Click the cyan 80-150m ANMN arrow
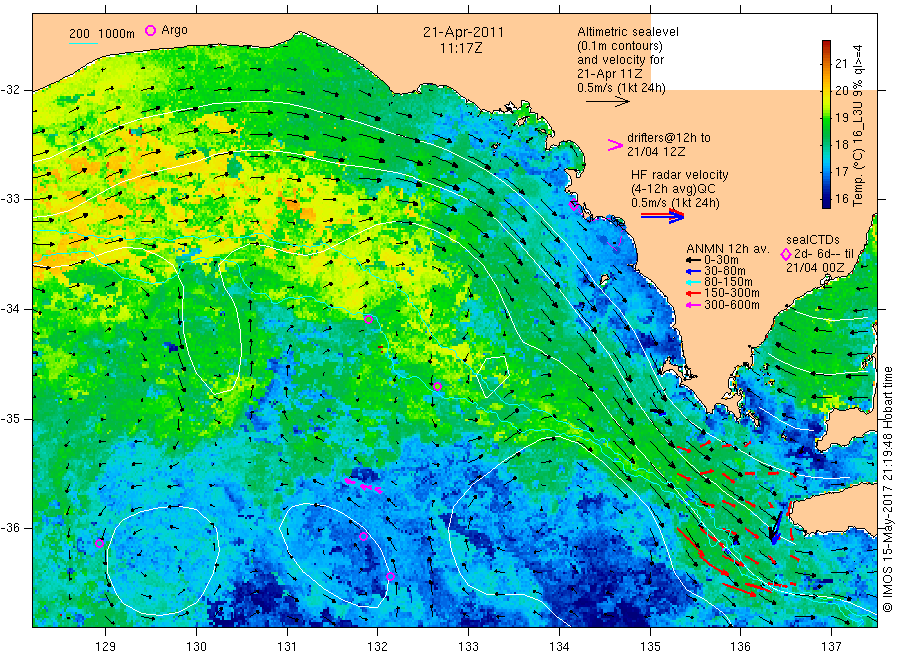This screenshot has height=660, width=900. coord(693,282)
